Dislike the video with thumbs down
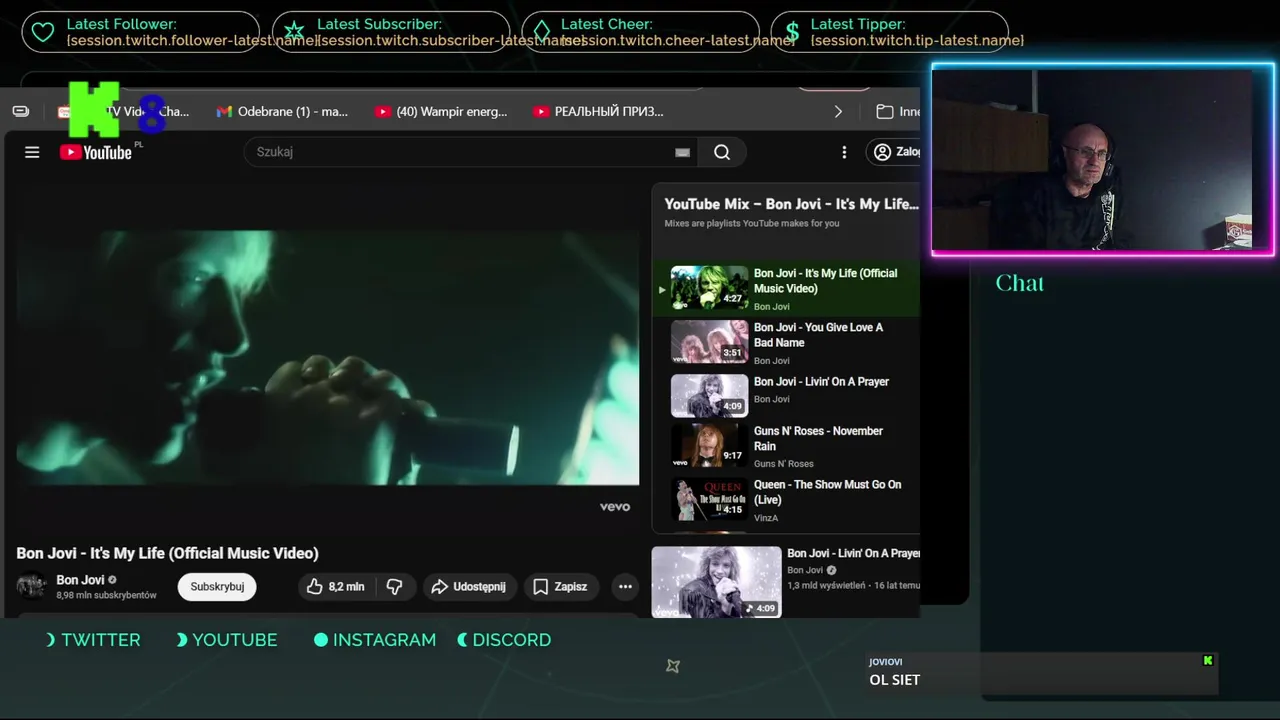Screen dimensions: 1280x720 click(394, 587)
